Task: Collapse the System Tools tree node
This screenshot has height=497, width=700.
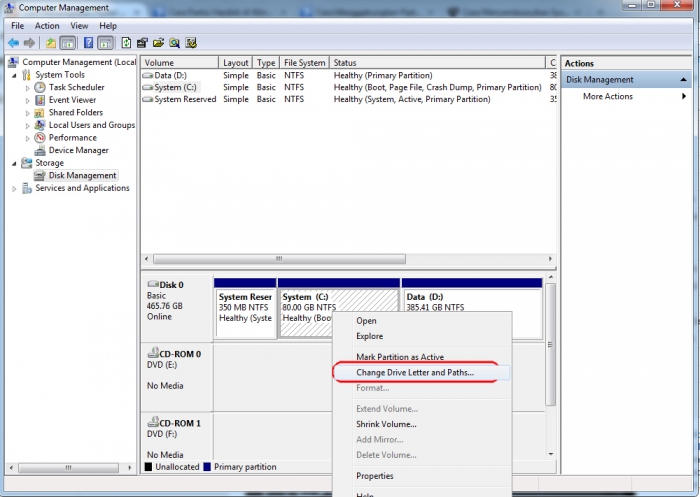Action: [x=14, y=75]
